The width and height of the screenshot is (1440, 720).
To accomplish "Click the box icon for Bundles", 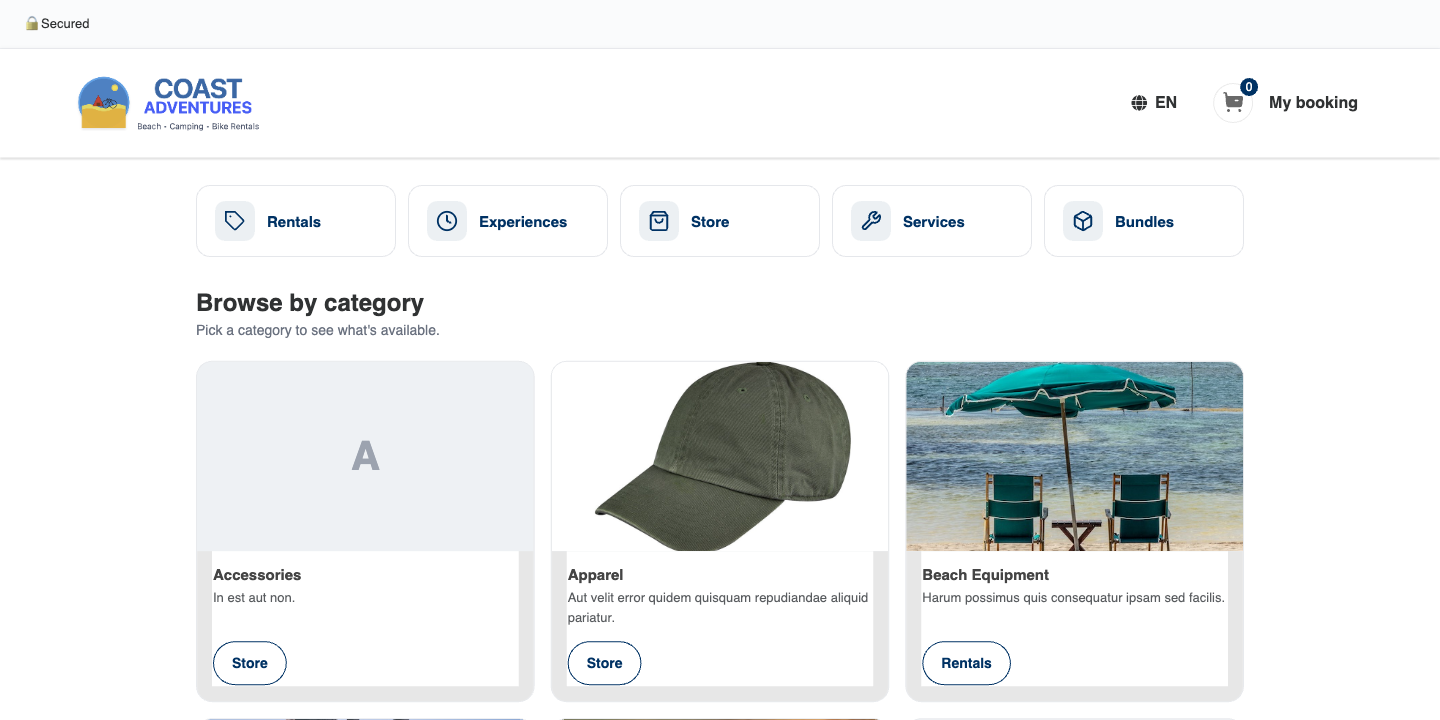I will point(1083,221).
